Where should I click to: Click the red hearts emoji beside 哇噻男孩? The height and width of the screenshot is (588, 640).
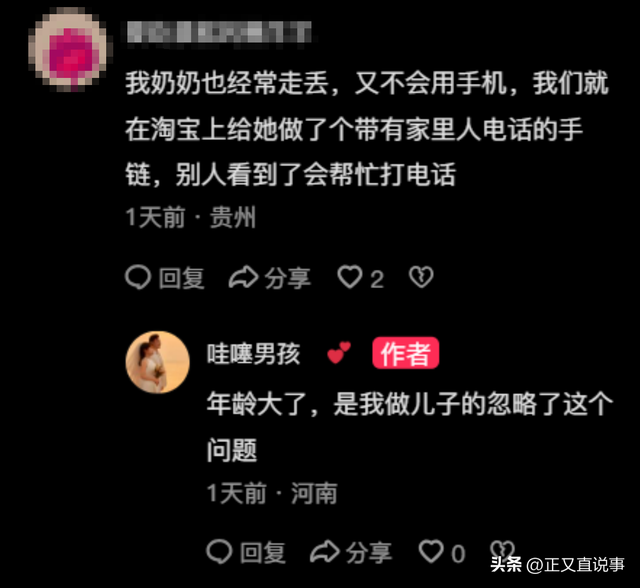click(x=339, y=352)
